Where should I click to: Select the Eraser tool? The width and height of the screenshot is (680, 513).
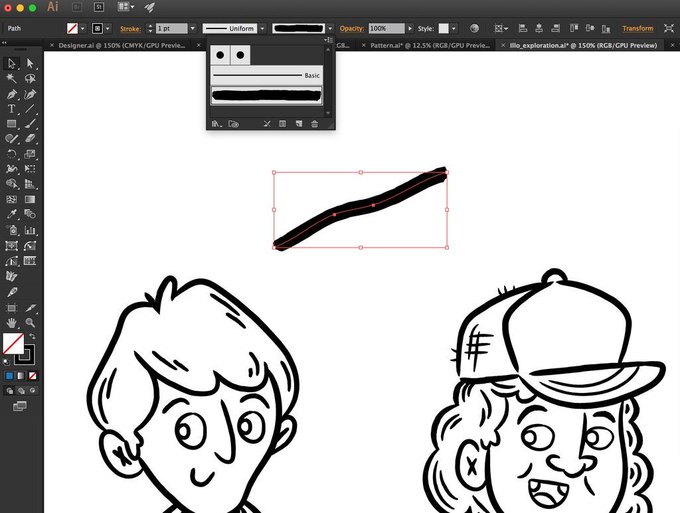(x=30, y=139)
